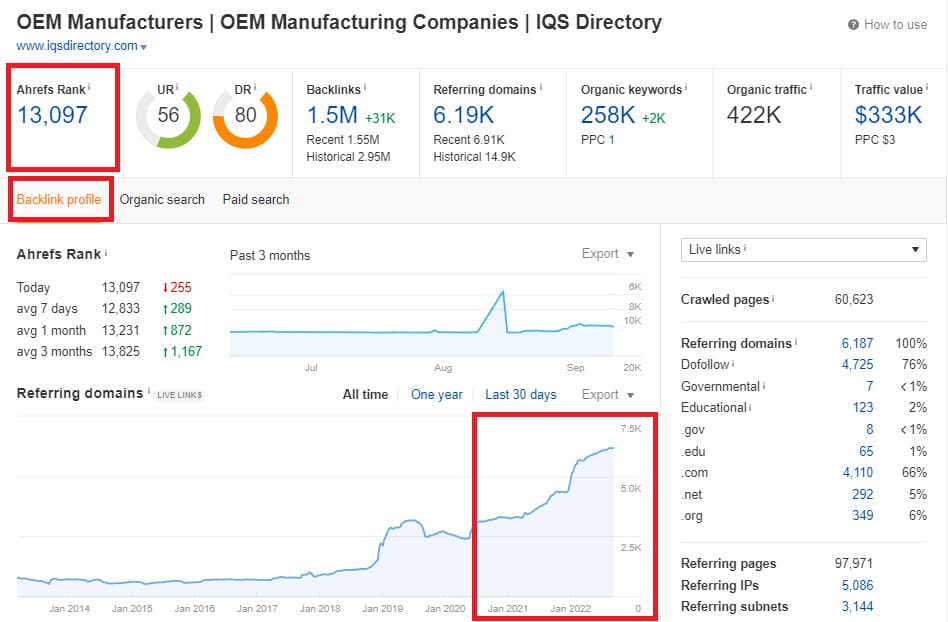Screen dimensions: 948x622
Task: Select the Last 30 days chart range
Action: (521, 394)
